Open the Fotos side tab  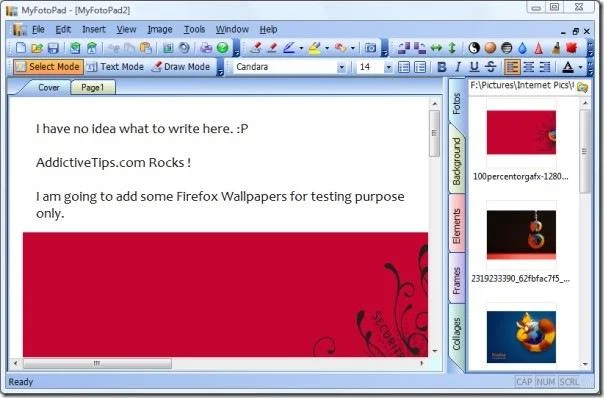(457, 103)
